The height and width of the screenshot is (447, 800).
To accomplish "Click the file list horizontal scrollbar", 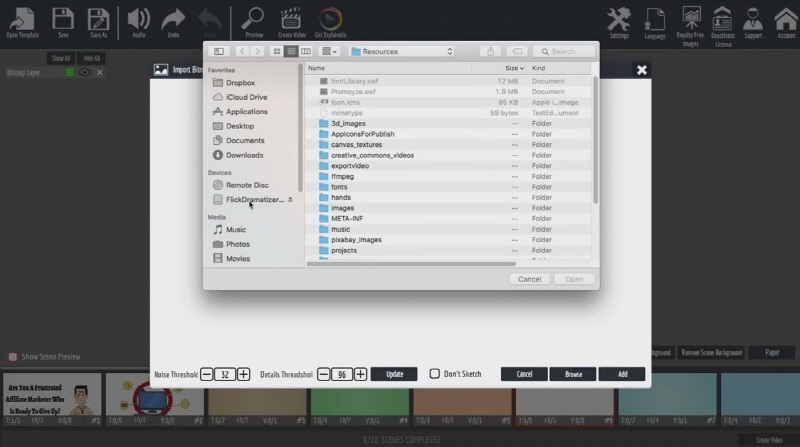I will [x=411, y=264].
